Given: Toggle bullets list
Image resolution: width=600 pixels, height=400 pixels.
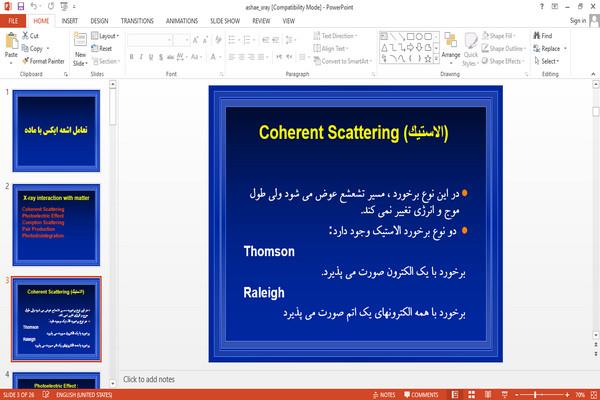Looking at the screenshot, I should pos(233,40).
